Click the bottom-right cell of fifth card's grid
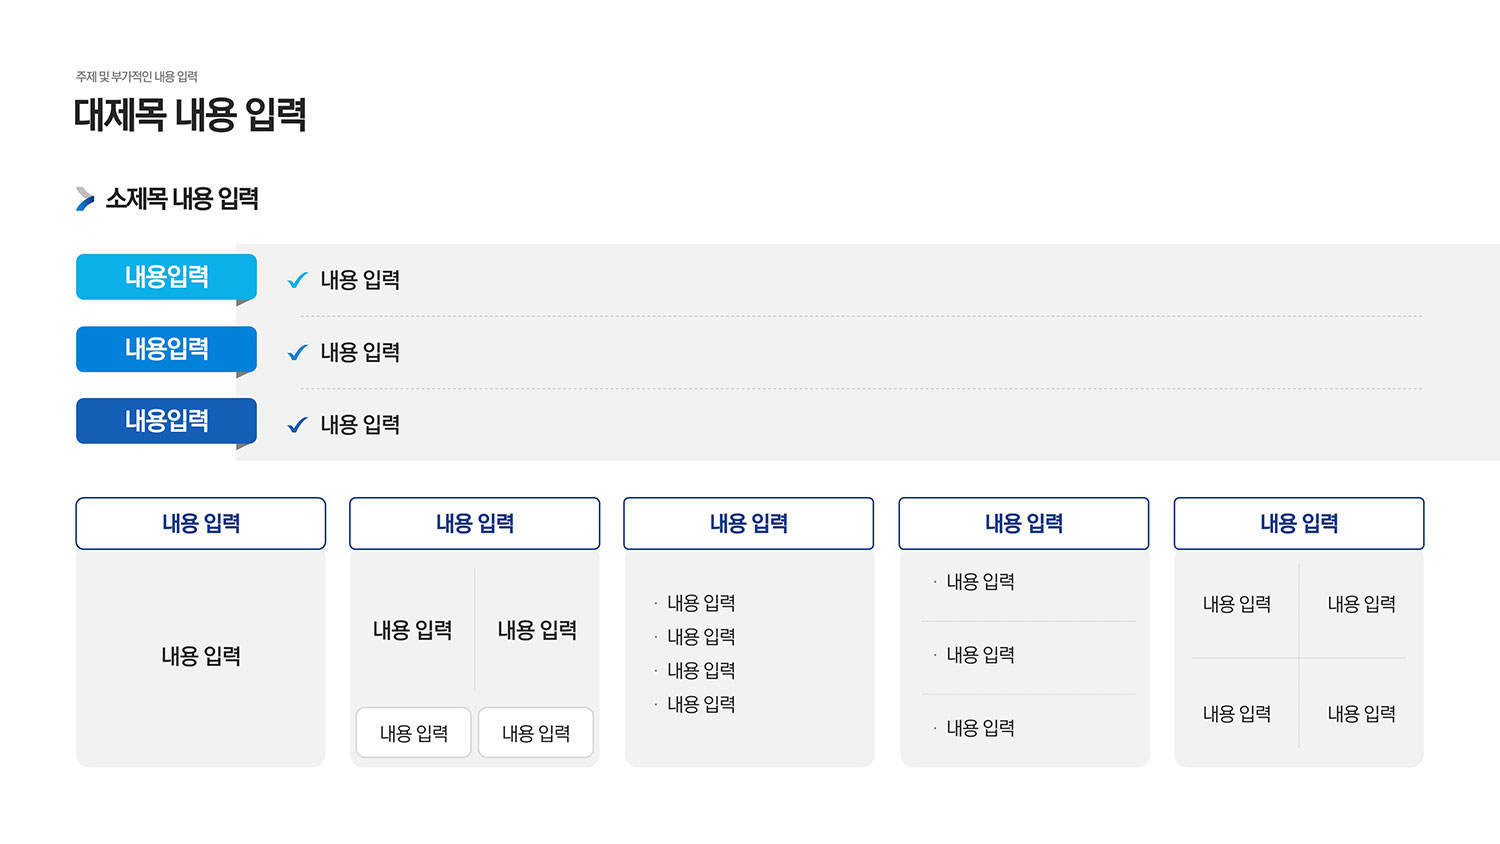 1361,714
